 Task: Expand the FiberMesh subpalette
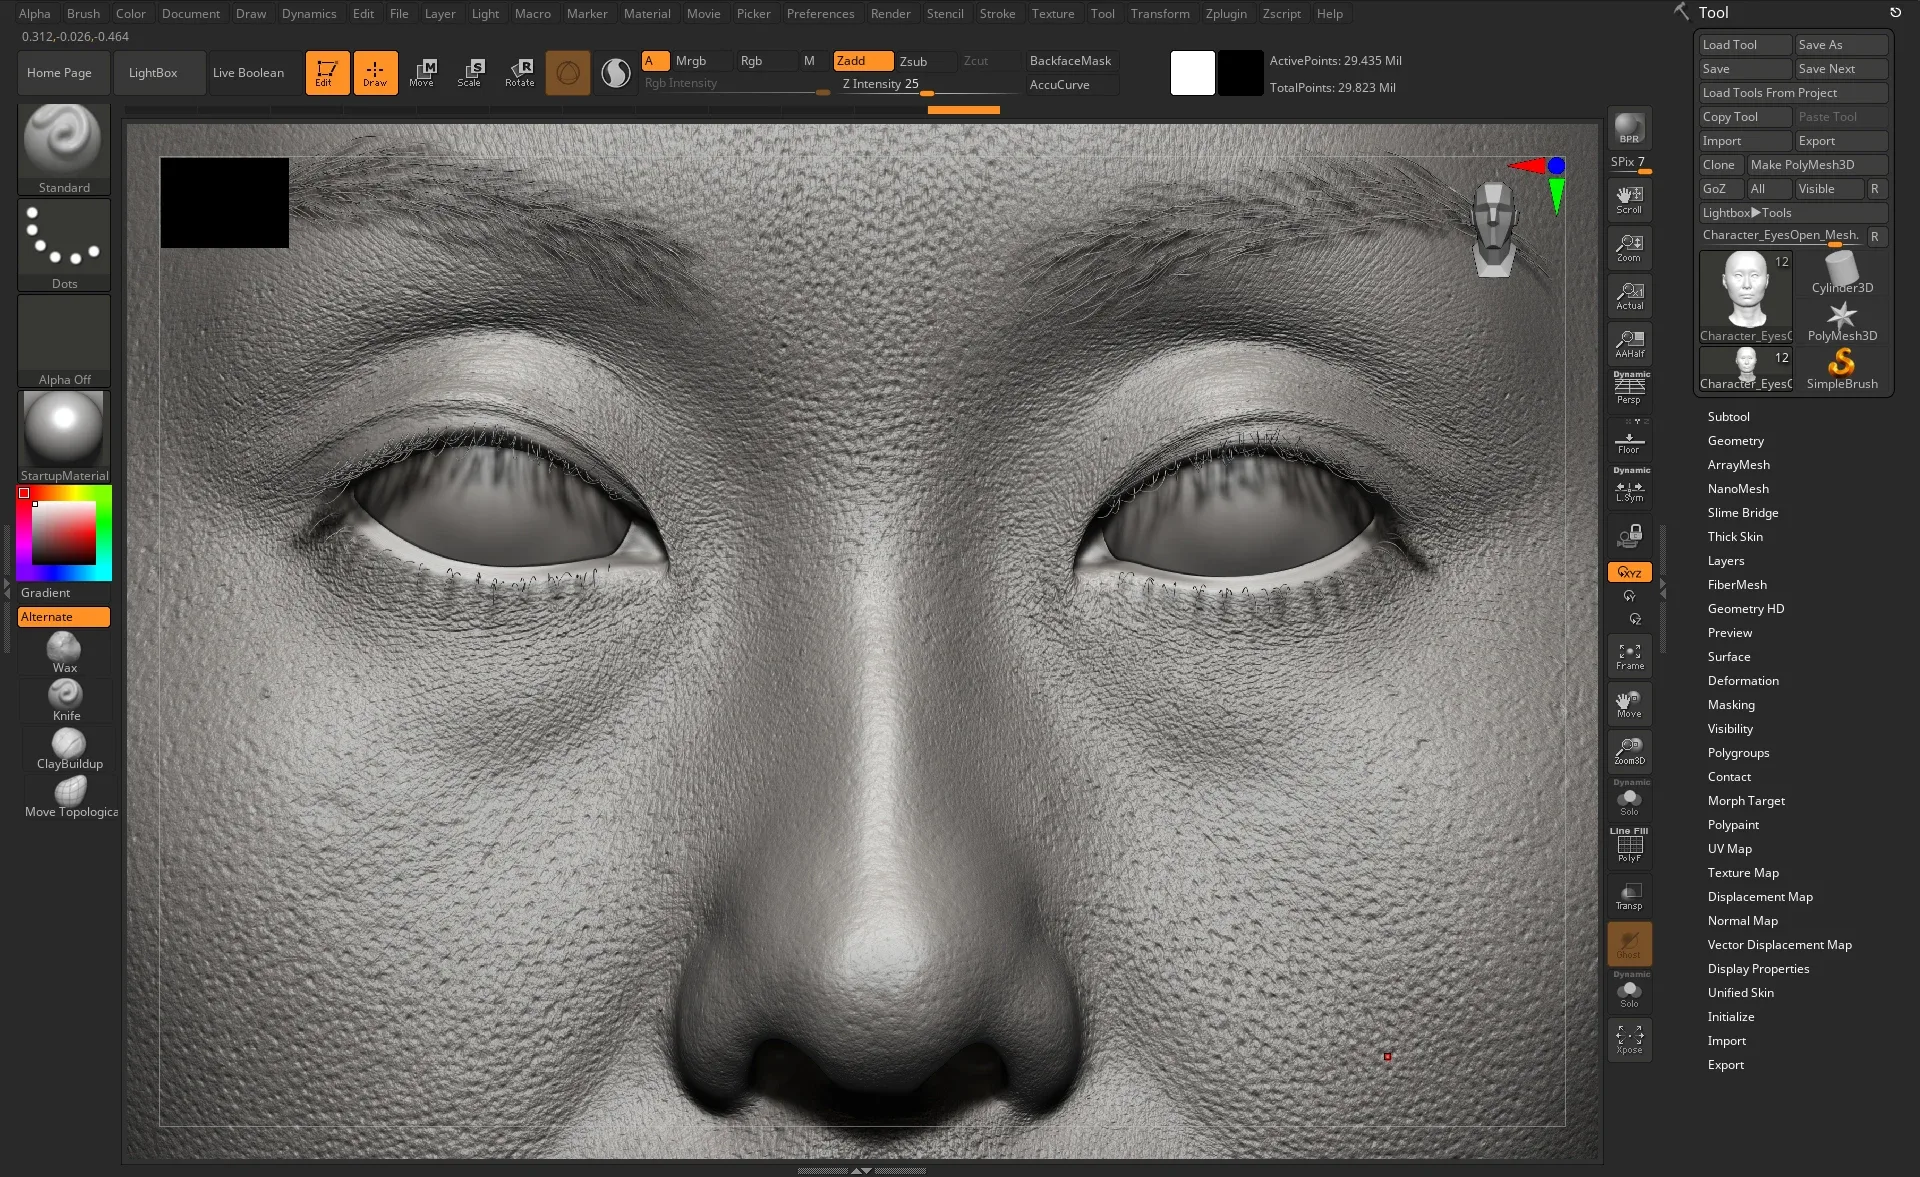tap(1737, 584)
